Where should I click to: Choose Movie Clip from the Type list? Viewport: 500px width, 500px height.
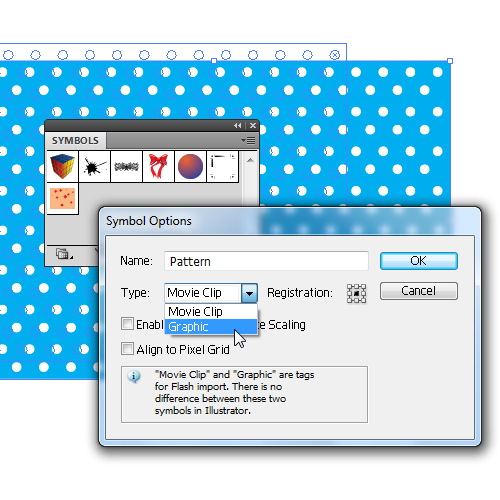tap(211, 312)
